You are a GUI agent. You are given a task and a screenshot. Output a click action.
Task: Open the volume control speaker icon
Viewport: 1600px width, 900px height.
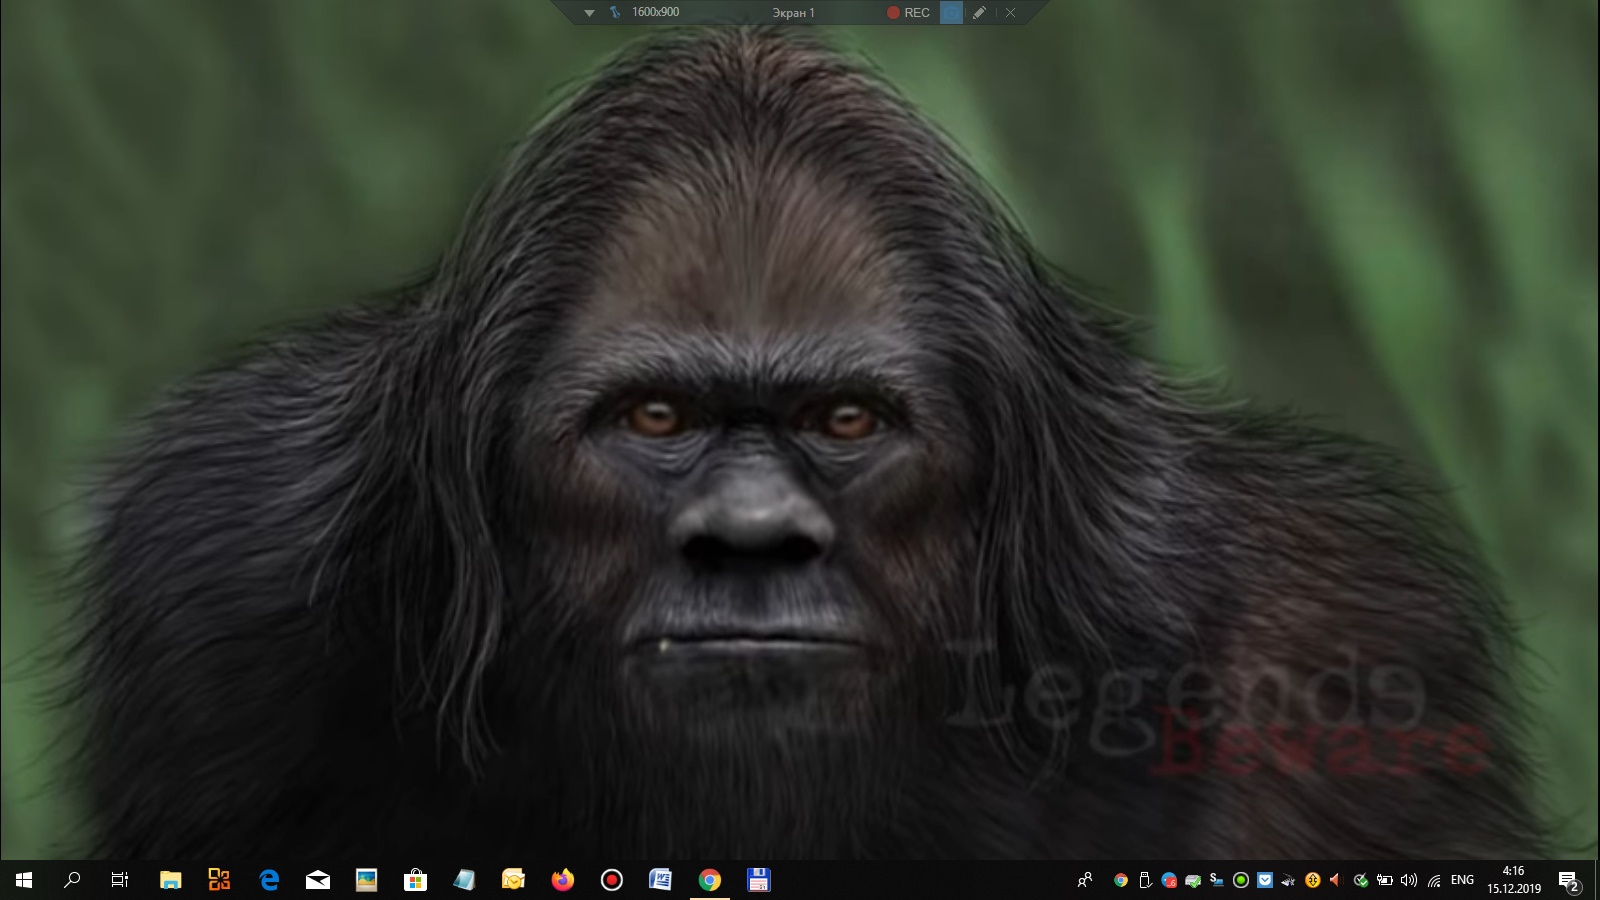(1409, 880)
